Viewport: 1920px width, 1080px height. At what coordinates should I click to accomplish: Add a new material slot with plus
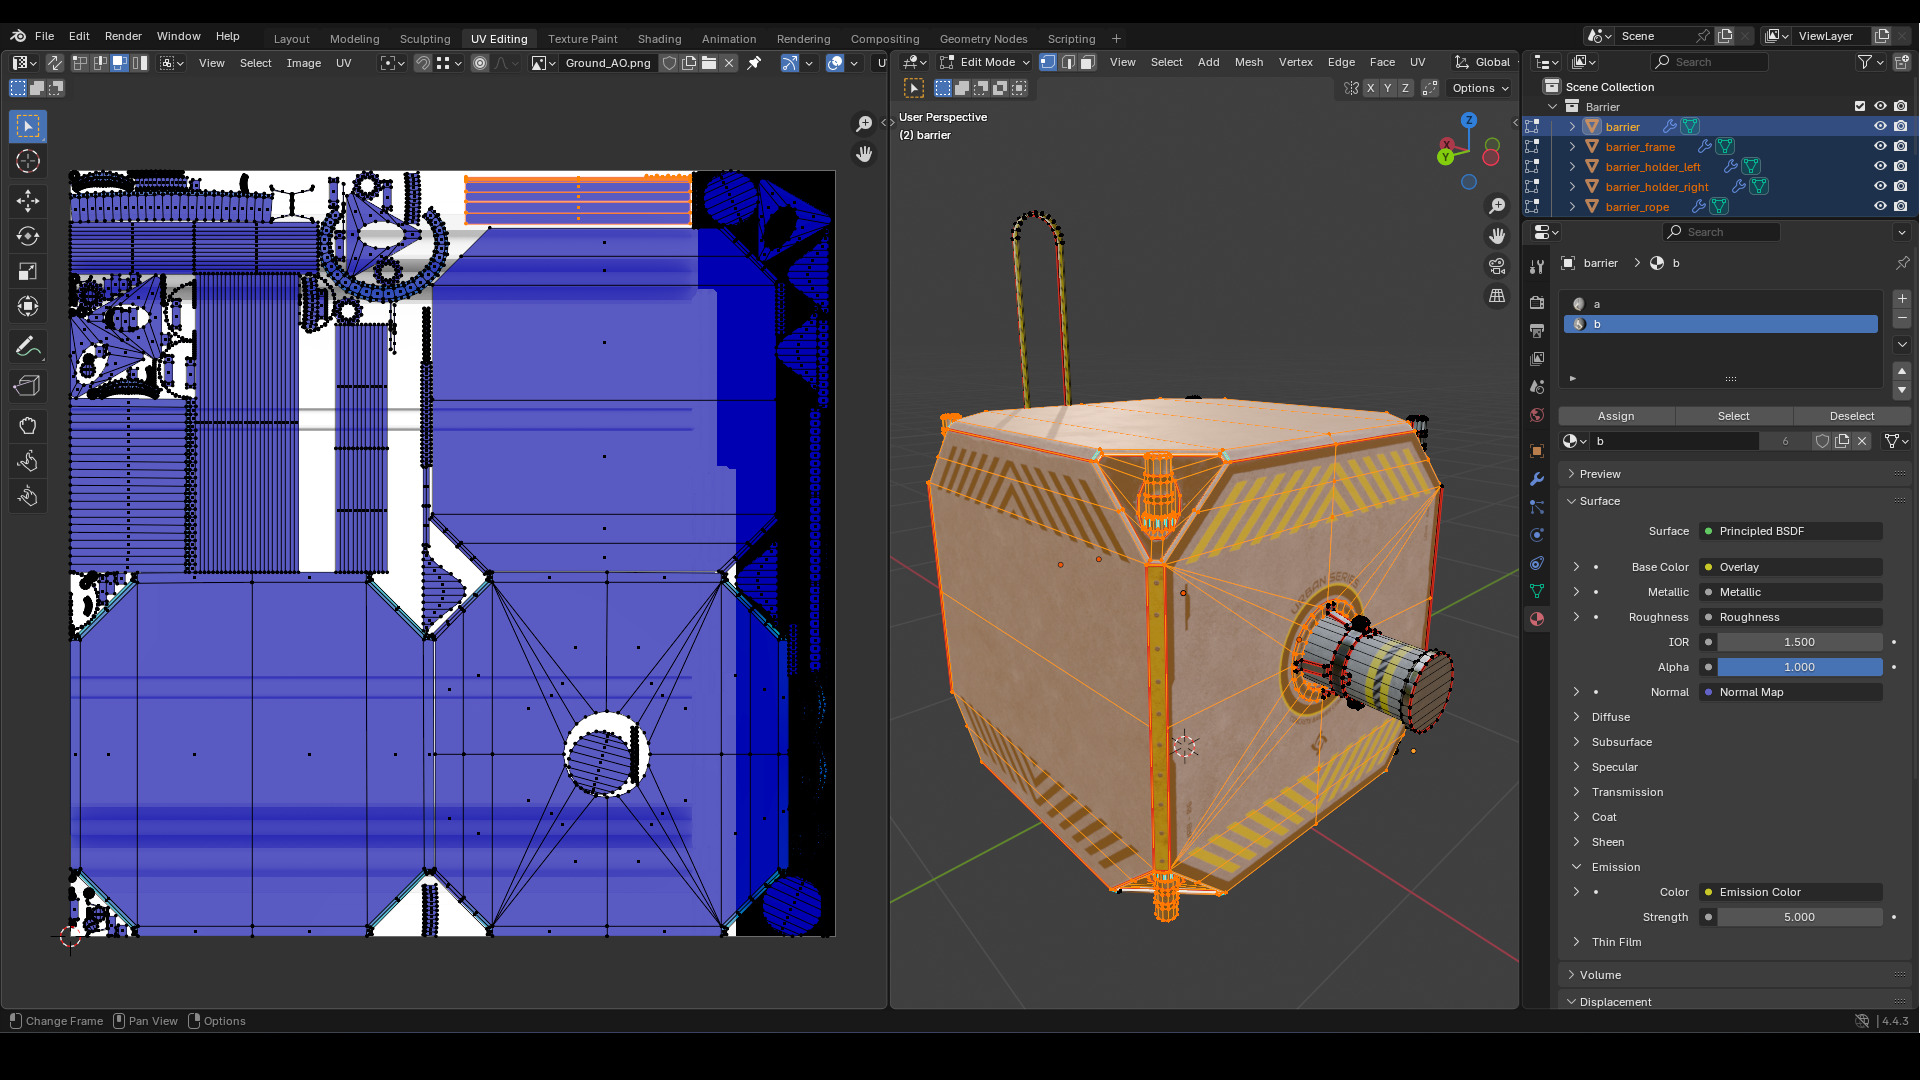point(1902,299)
